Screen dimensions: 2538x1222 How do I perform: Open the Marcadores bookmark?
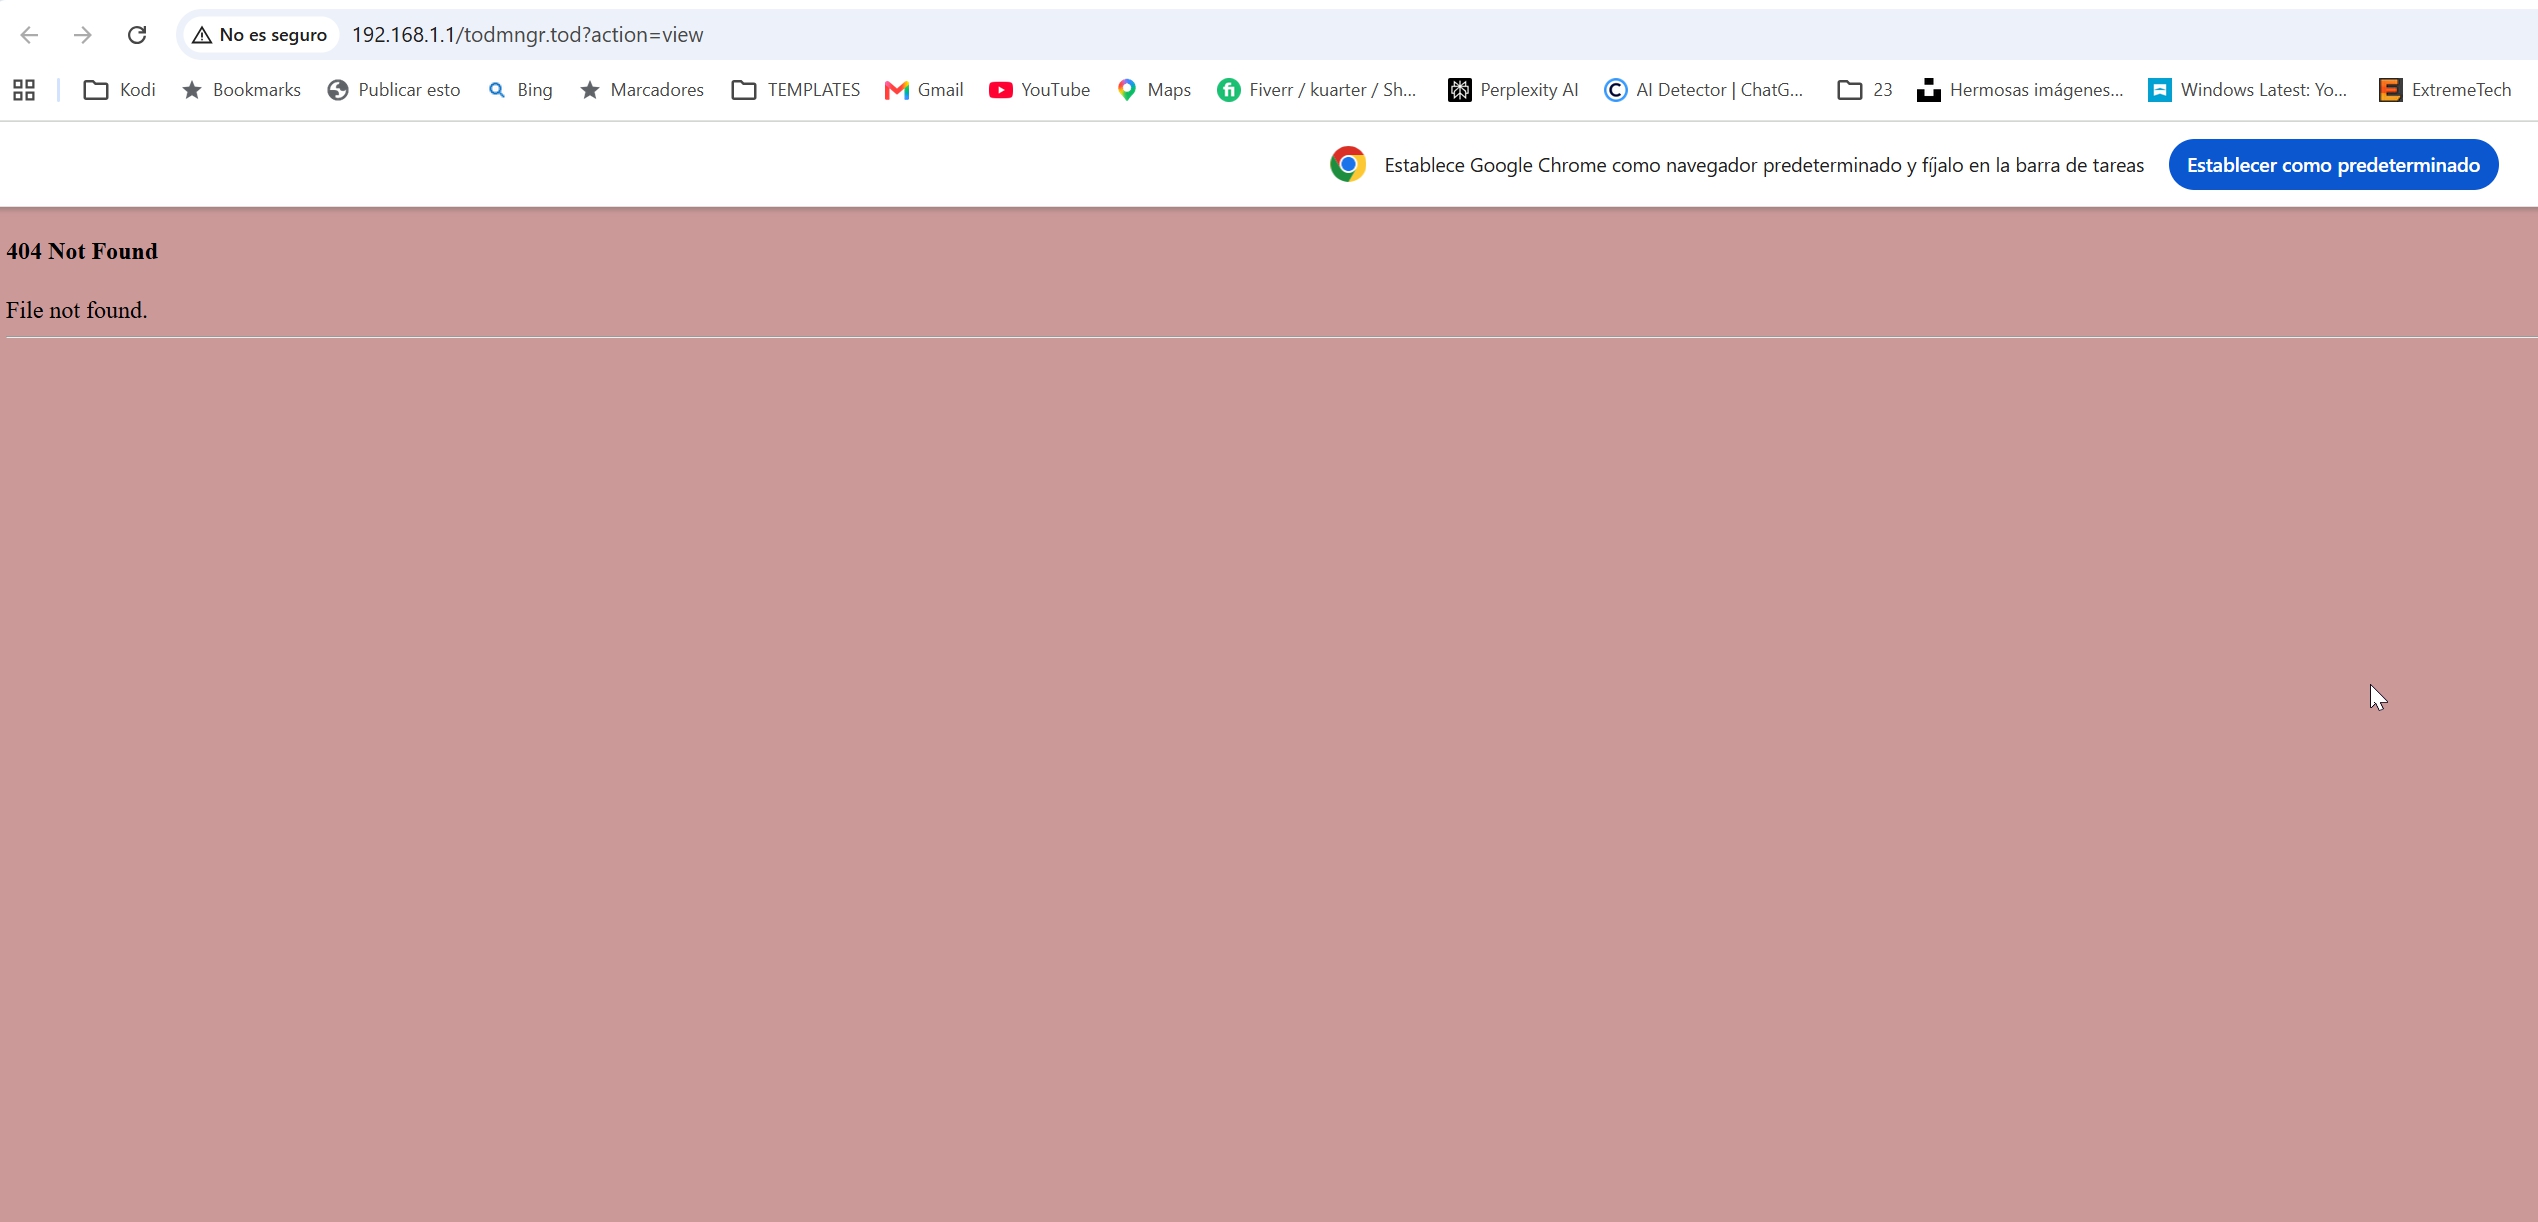click(642, 90)
